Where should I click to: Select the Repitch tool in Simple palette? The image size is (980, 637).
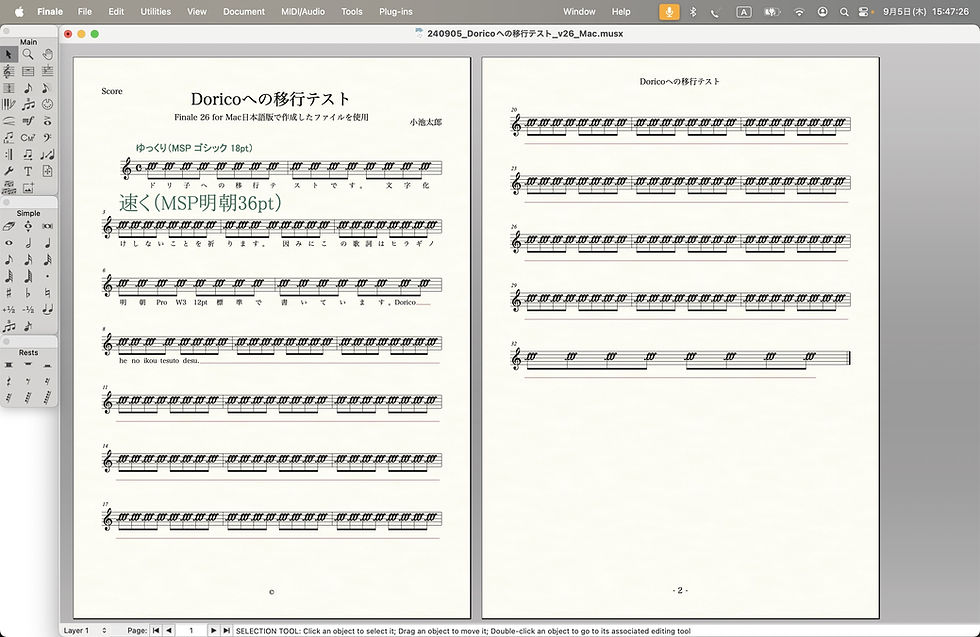click(x=28, y=226)
